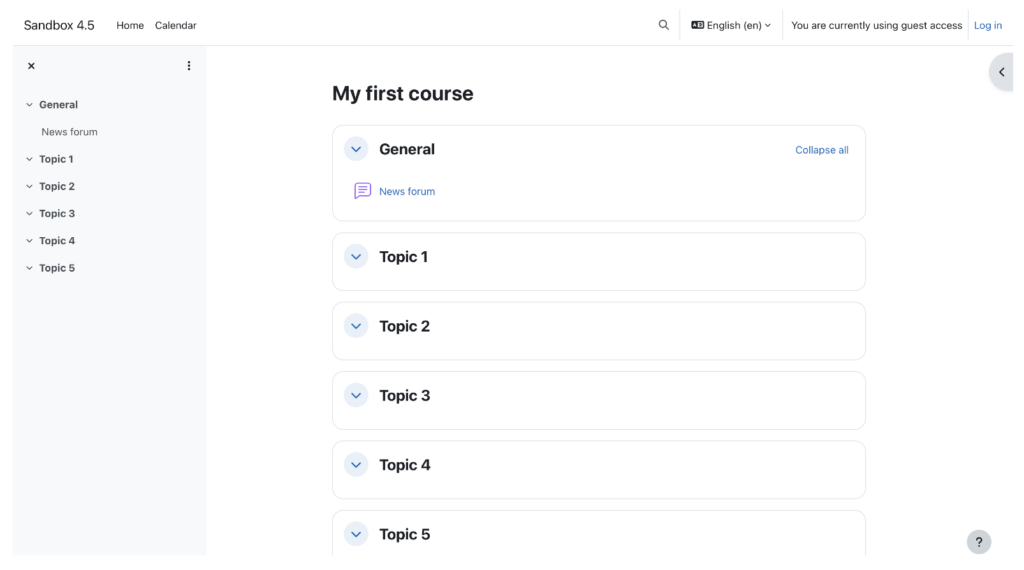Select News forum in the sidebar index
Image resolution: width=1024 pixels, height=570 pixels.
coord(69,132)
